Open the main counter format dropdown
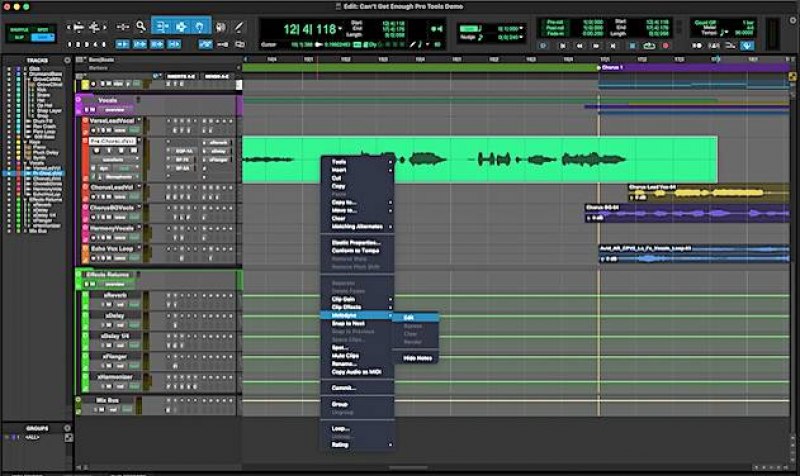800x476 pixels. pyautogui.click(x=341, y=29)
